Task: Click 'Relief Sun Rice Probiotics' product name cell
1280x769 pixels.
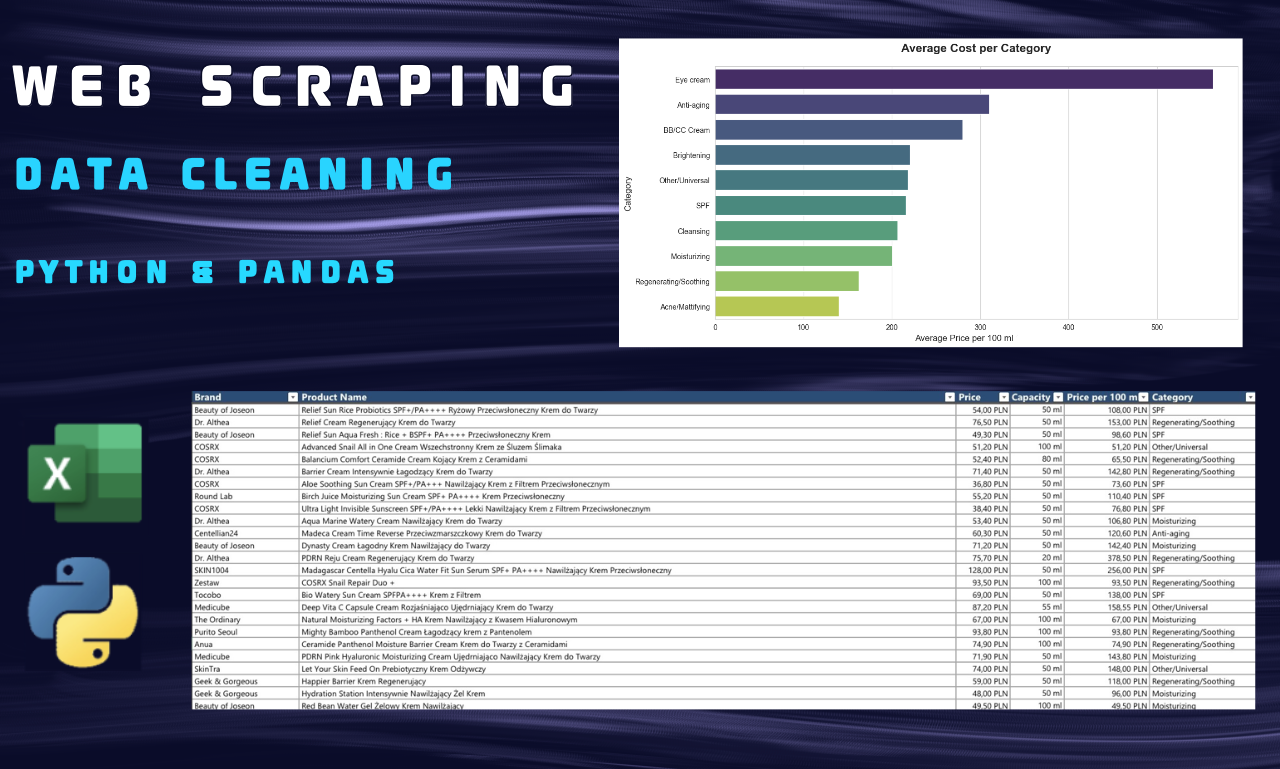Action: coord(627,410)
